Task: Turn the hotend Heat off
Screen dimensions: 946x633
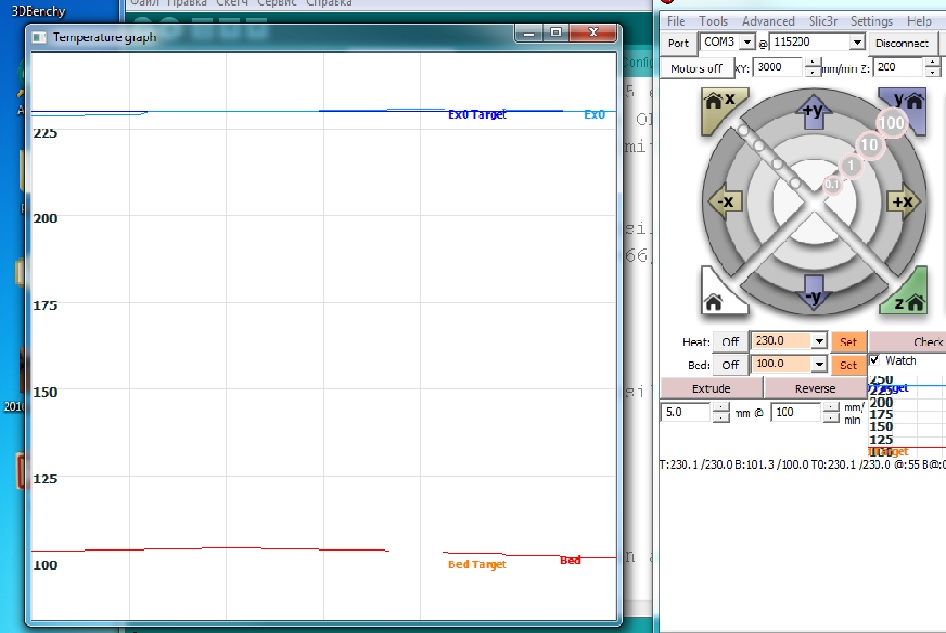Action: 731,342
